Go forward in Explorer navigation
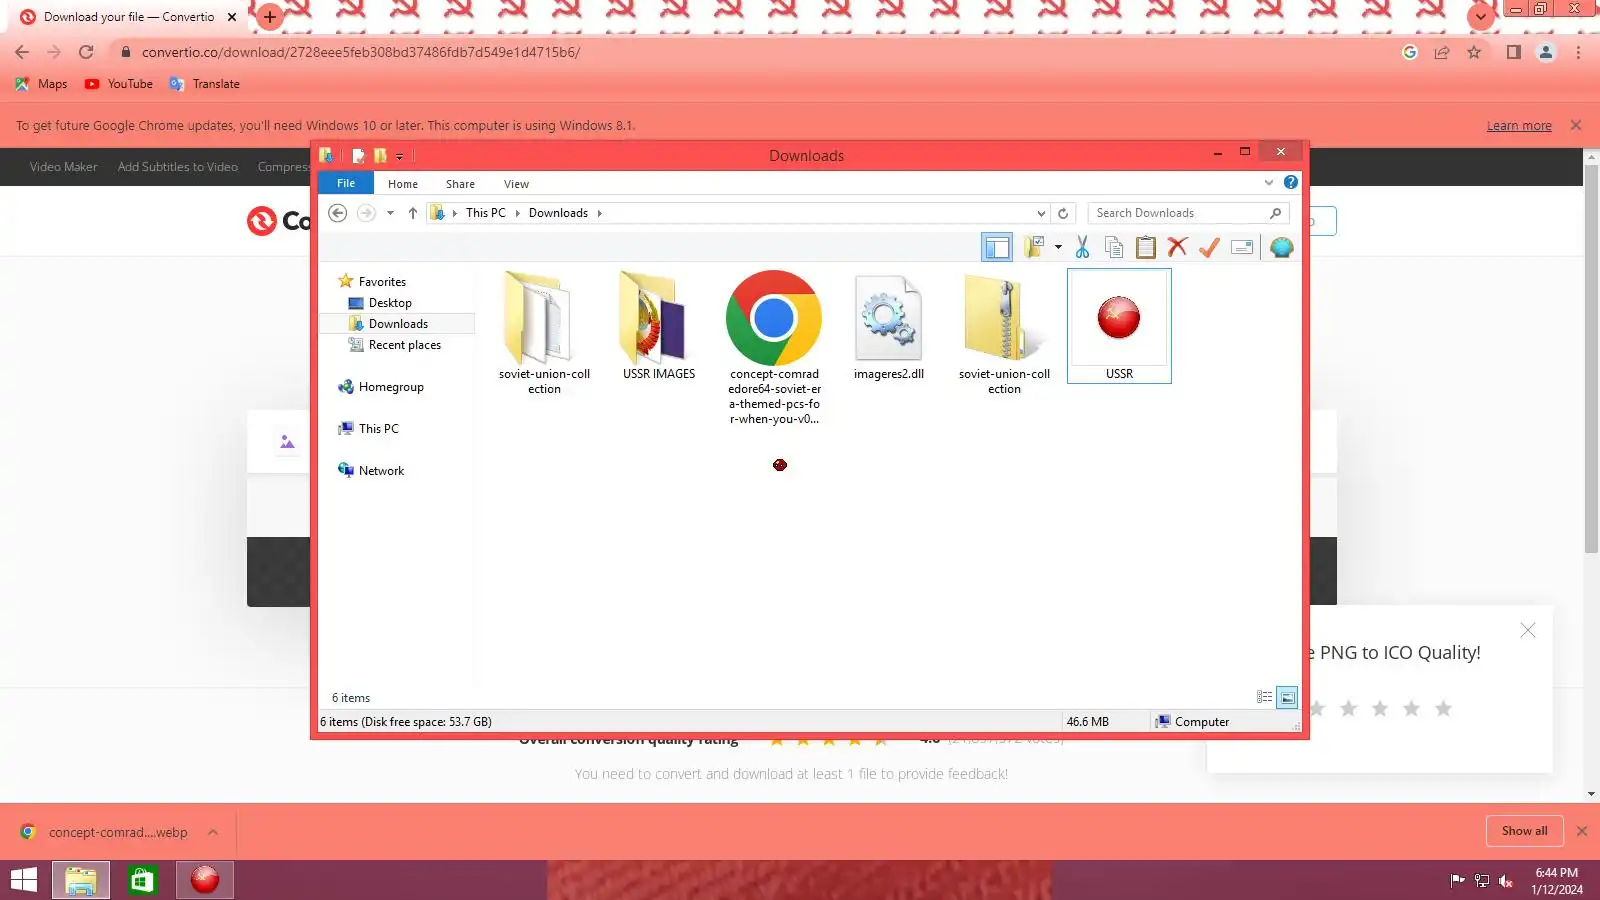The height and width of the screenshot is (900, 1600). 366,213
